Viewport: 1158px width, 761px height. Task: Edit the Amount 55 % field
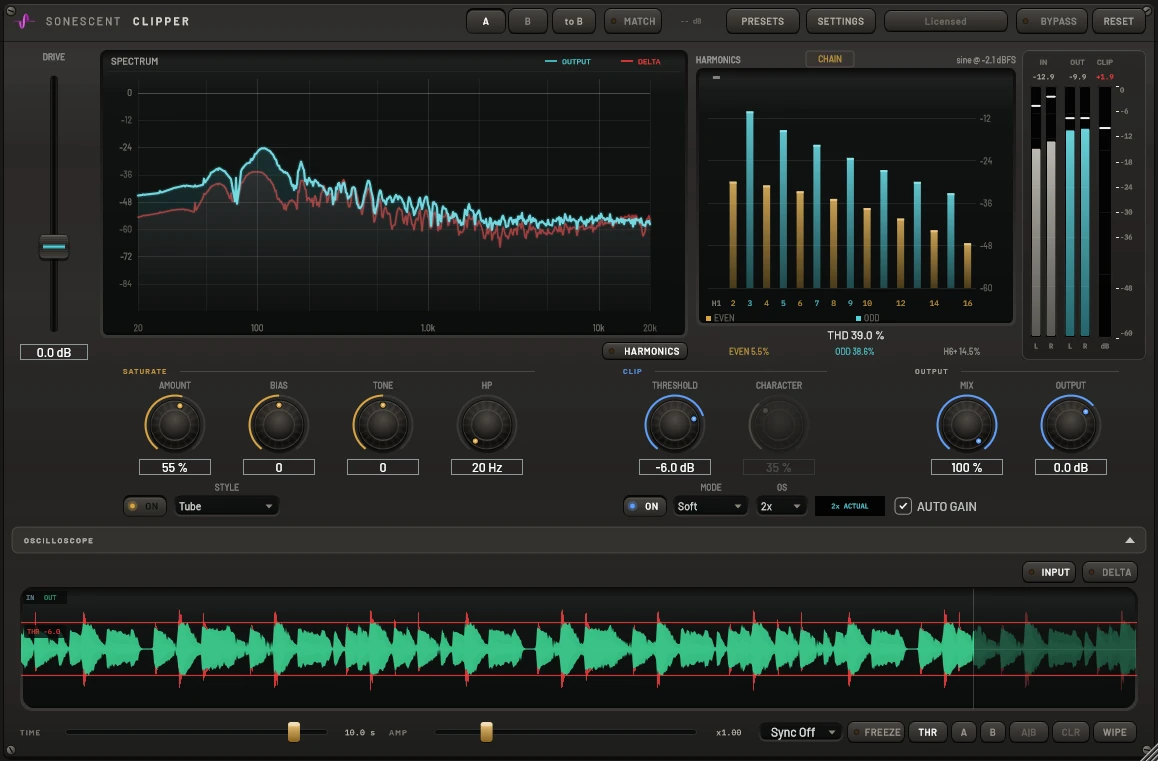(174, 467)
